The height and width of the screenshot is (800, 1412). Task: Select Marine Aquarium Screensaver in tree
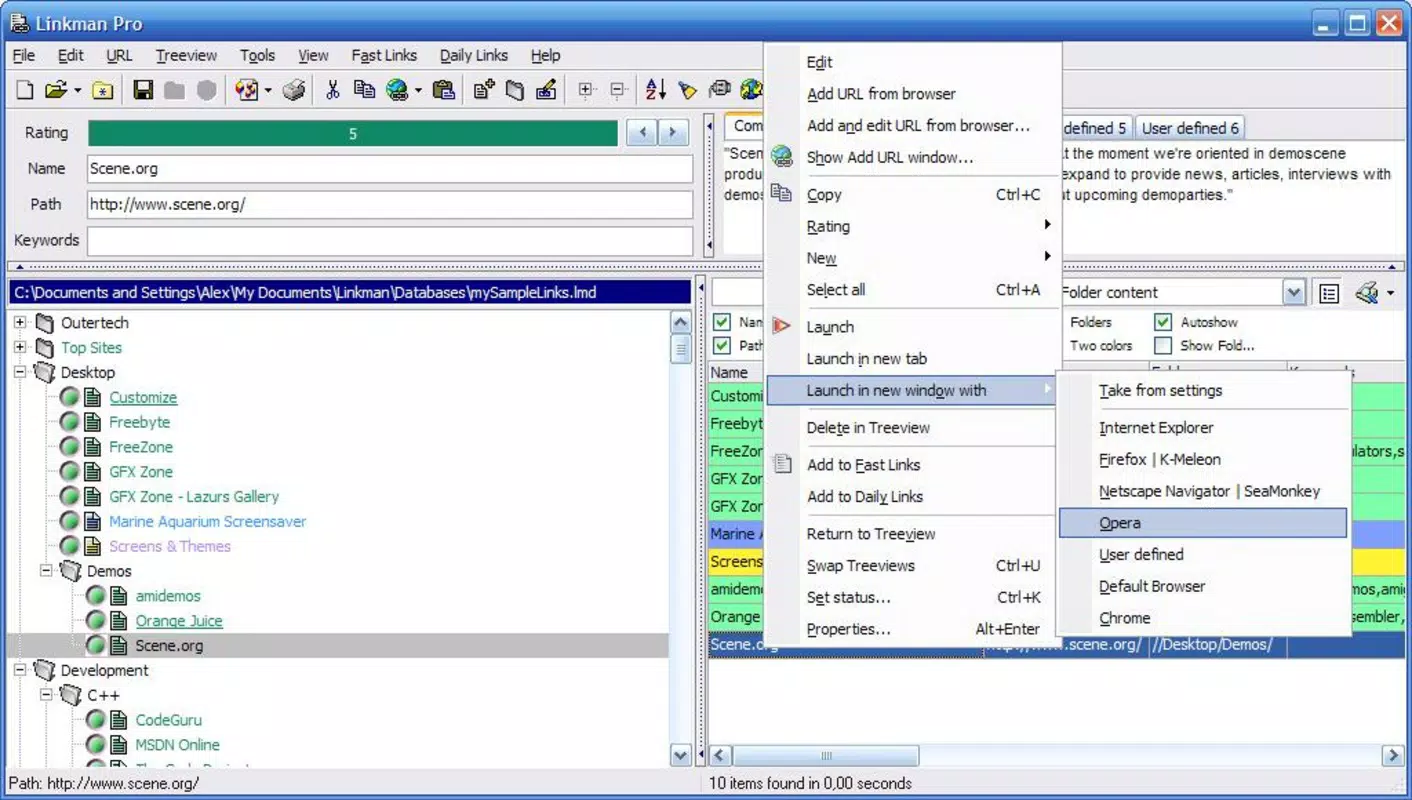point(208,521)
